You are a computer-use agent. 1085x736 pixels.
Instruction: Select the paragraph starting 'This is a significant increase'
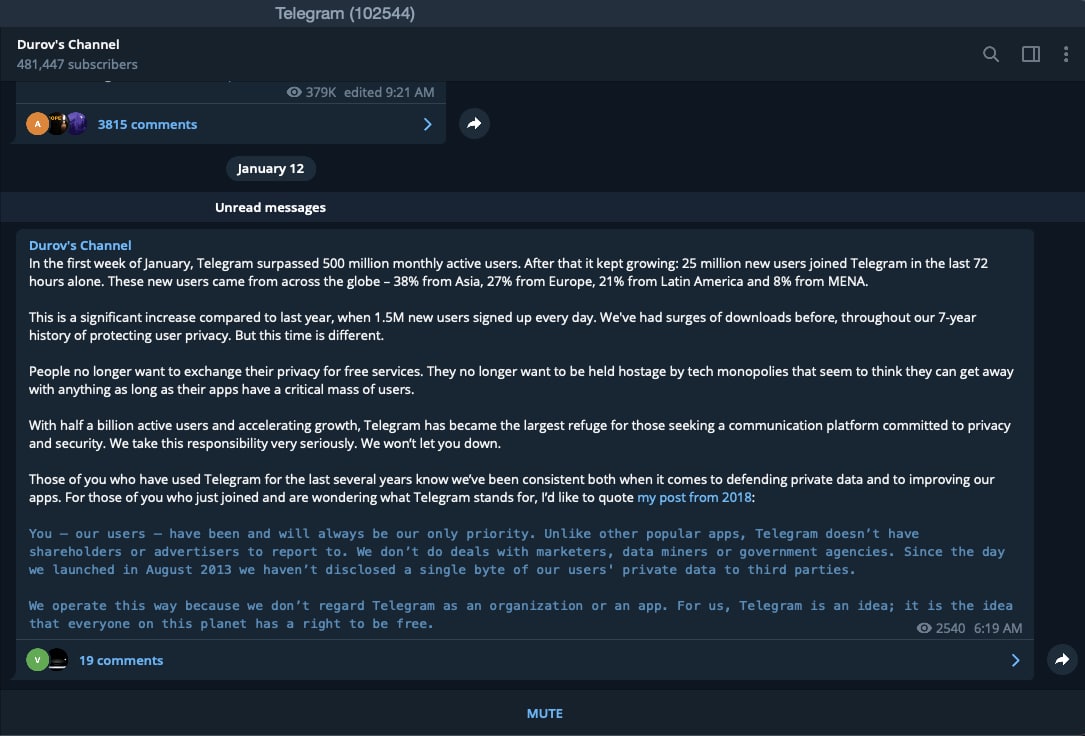click(x=502, y=326)
